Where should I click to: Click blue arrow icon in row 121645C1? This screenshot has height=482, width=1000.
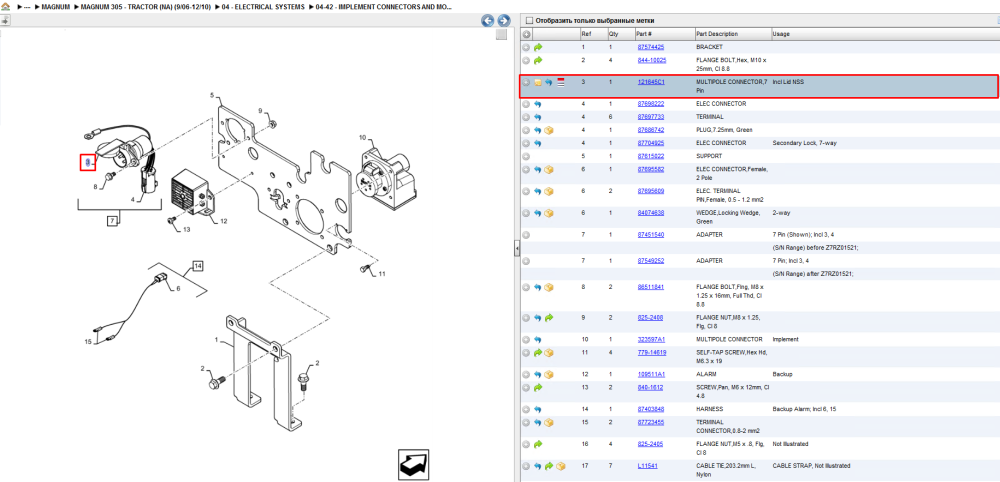549,82
